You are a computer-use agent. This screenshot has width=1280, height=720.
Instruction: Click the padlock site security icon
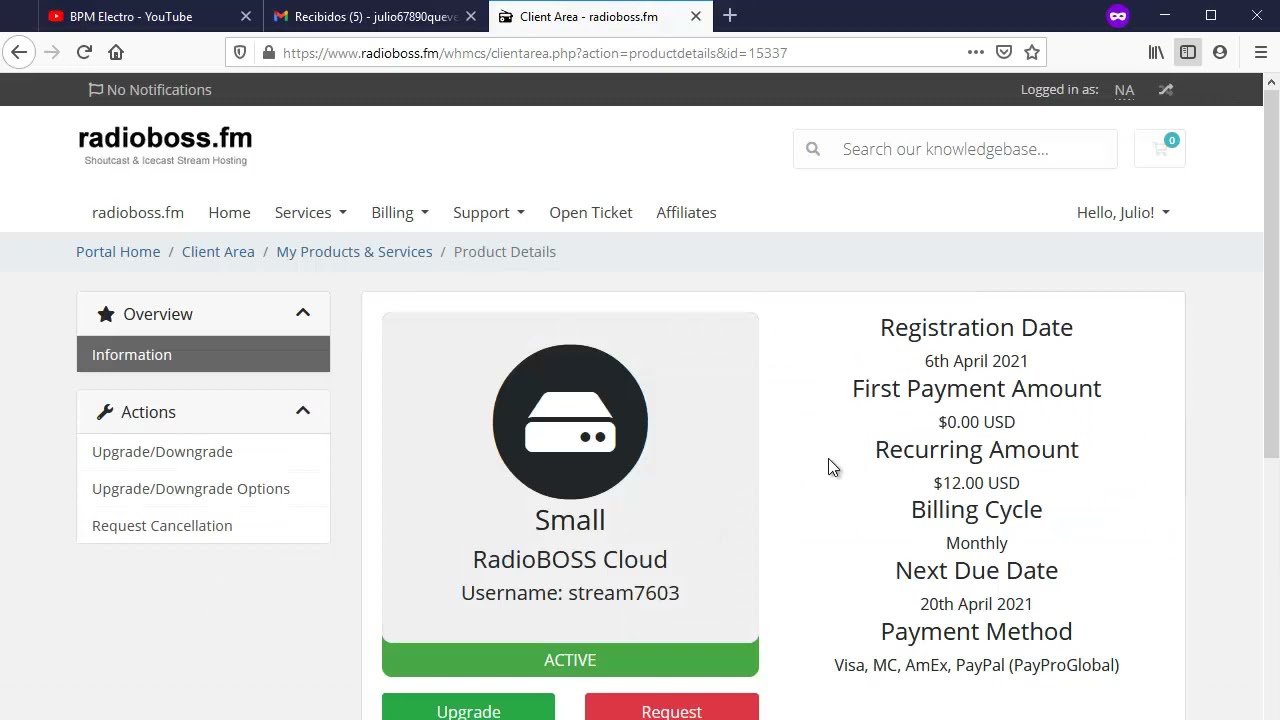[268, 53]
